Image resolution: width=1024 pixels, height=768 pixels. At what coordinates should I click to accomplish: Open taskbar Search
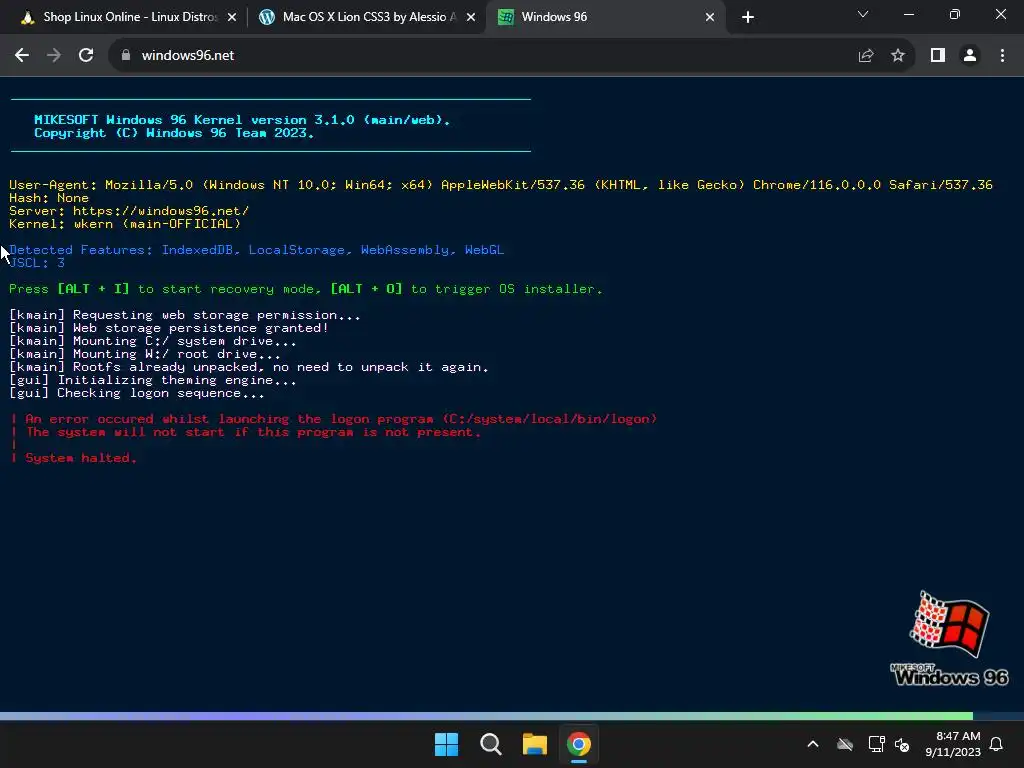490,744
